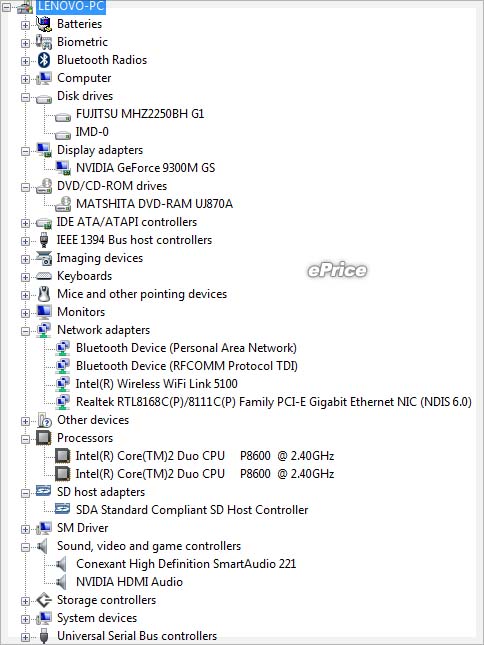Click the Intel Wireless WiFi Link 5100 icon
This screenshot has height=645, width=484.
63,384
